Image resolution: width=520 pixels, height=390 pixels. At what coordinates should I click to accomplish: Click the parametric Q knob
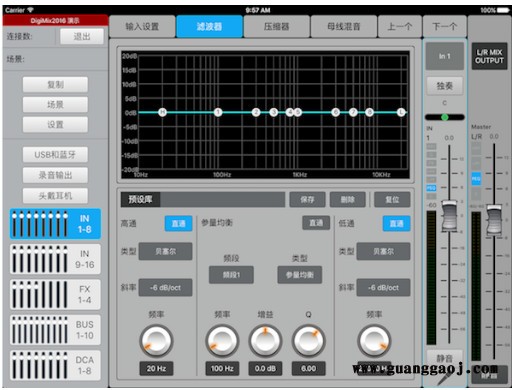click(x=308, y=341)
